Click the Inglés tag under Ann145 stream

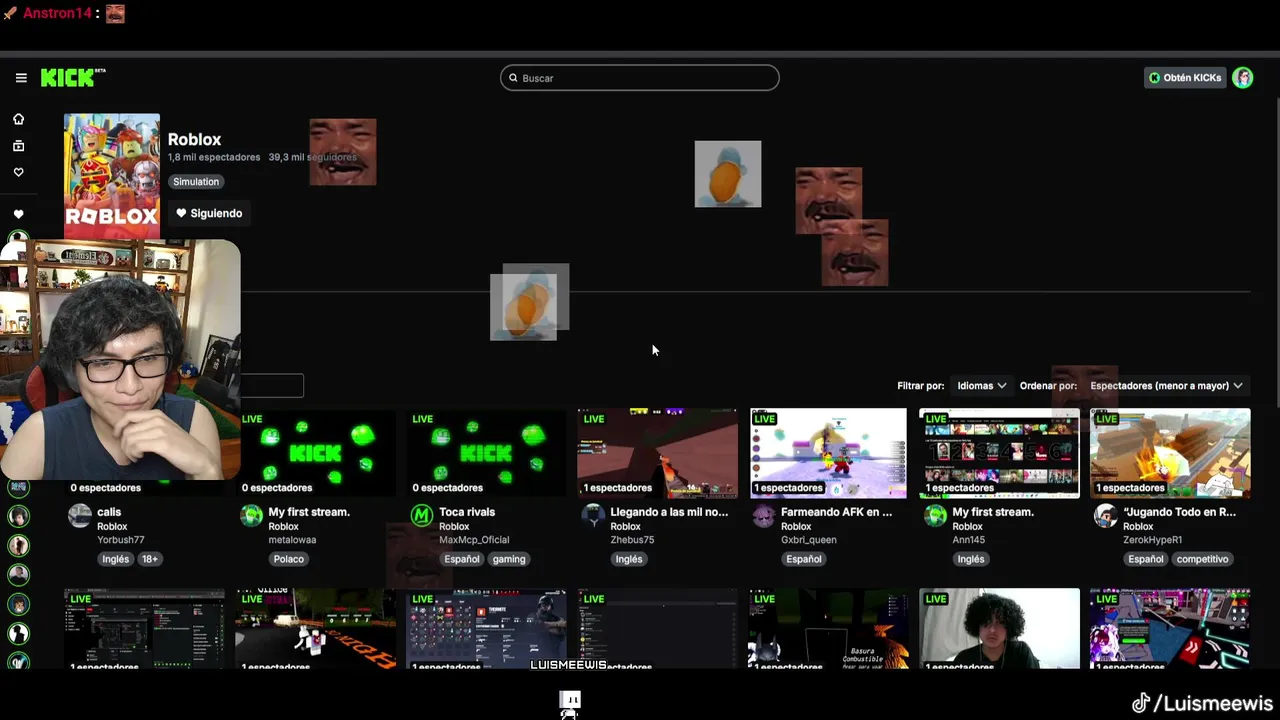click(971, 559)
